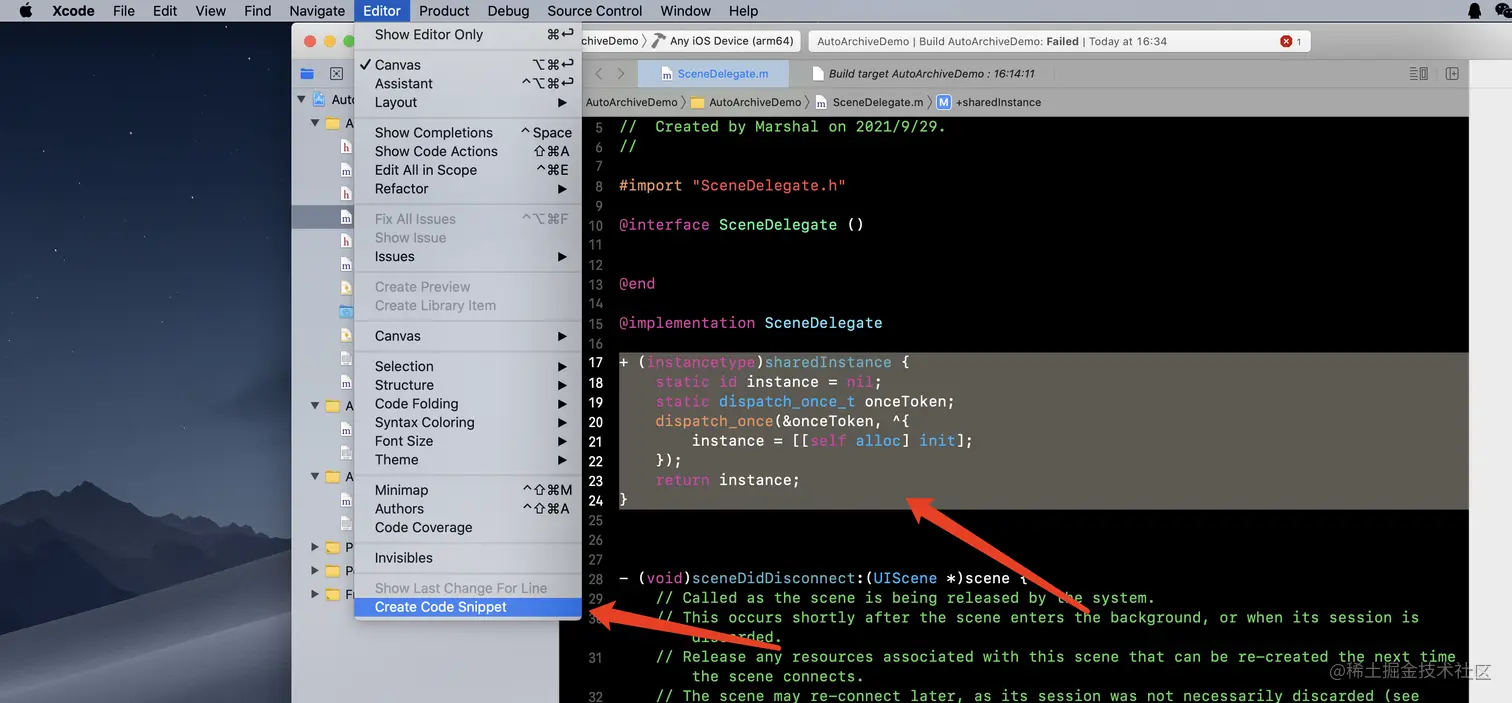1512x703 pixels.
Task: Go forward with editor navigation arrow
Action: [x=621, y=74]
